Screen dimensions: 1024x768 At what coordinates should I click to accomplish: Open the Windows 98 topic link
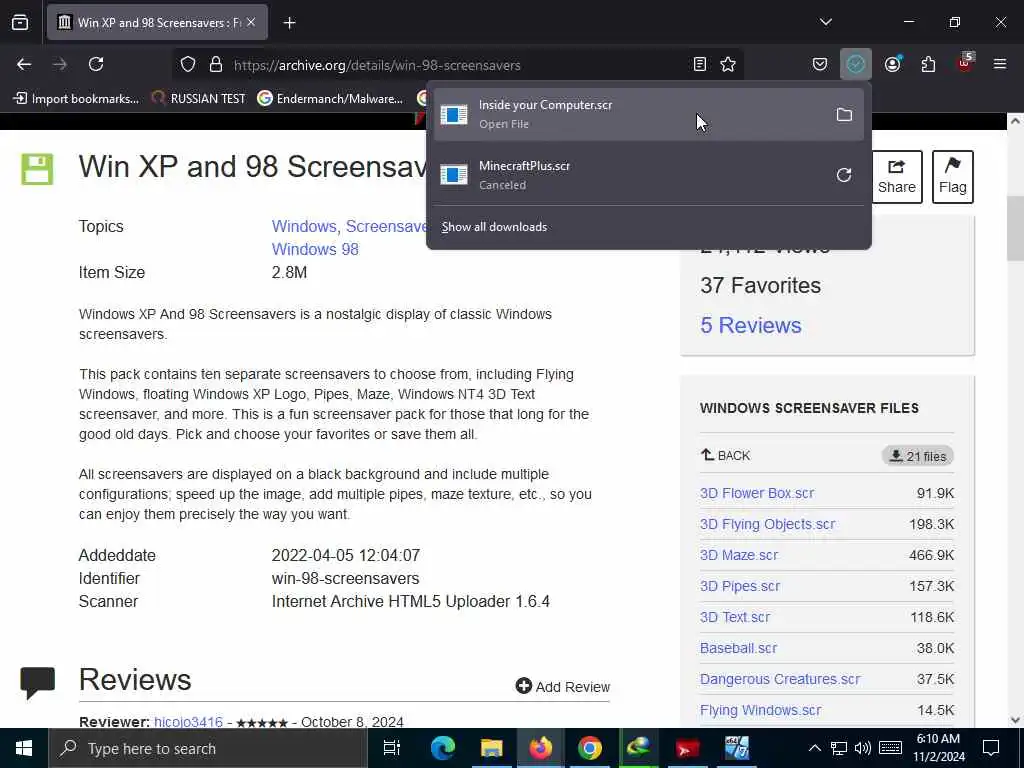point(315,249)
